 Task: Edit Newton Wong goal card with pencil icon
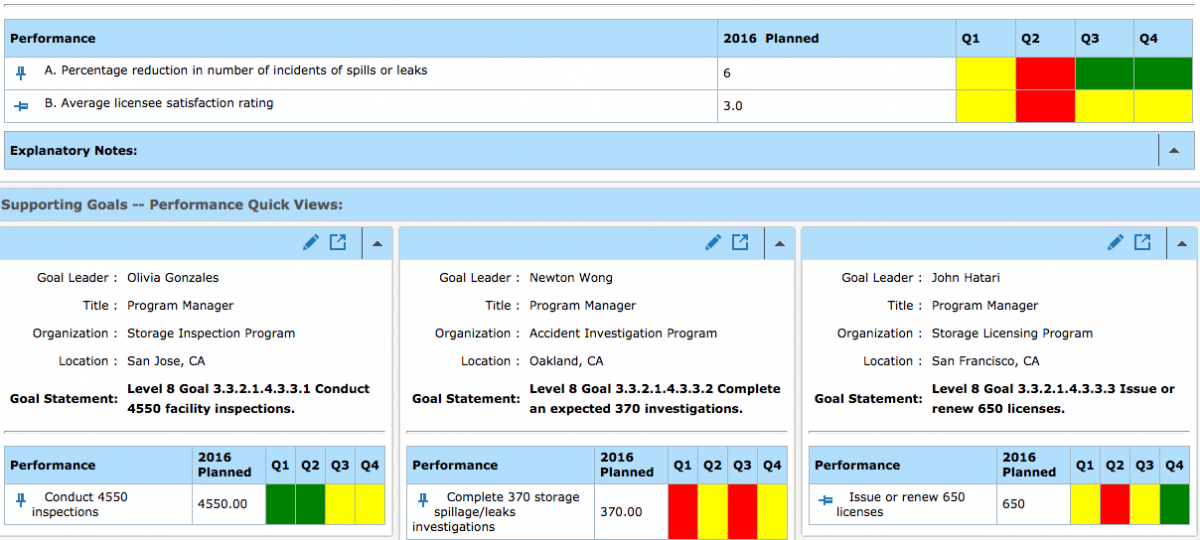pos(713,242)
